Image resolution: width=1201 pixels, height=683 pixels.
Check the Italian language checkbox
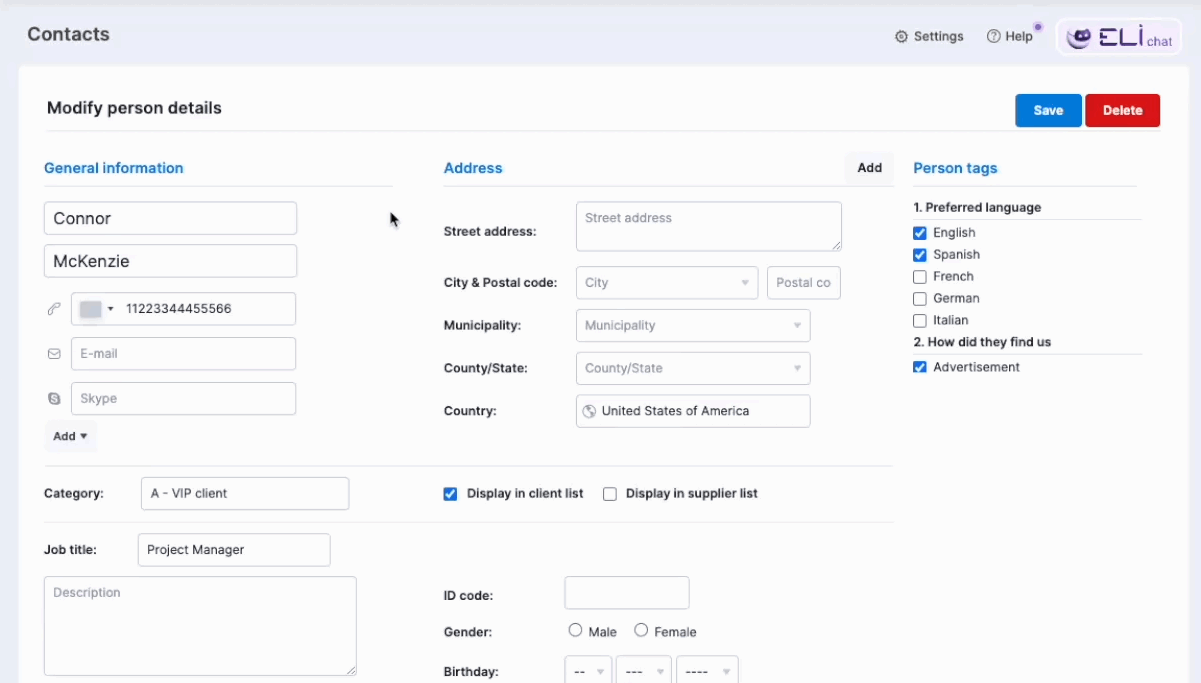point(920,321)
